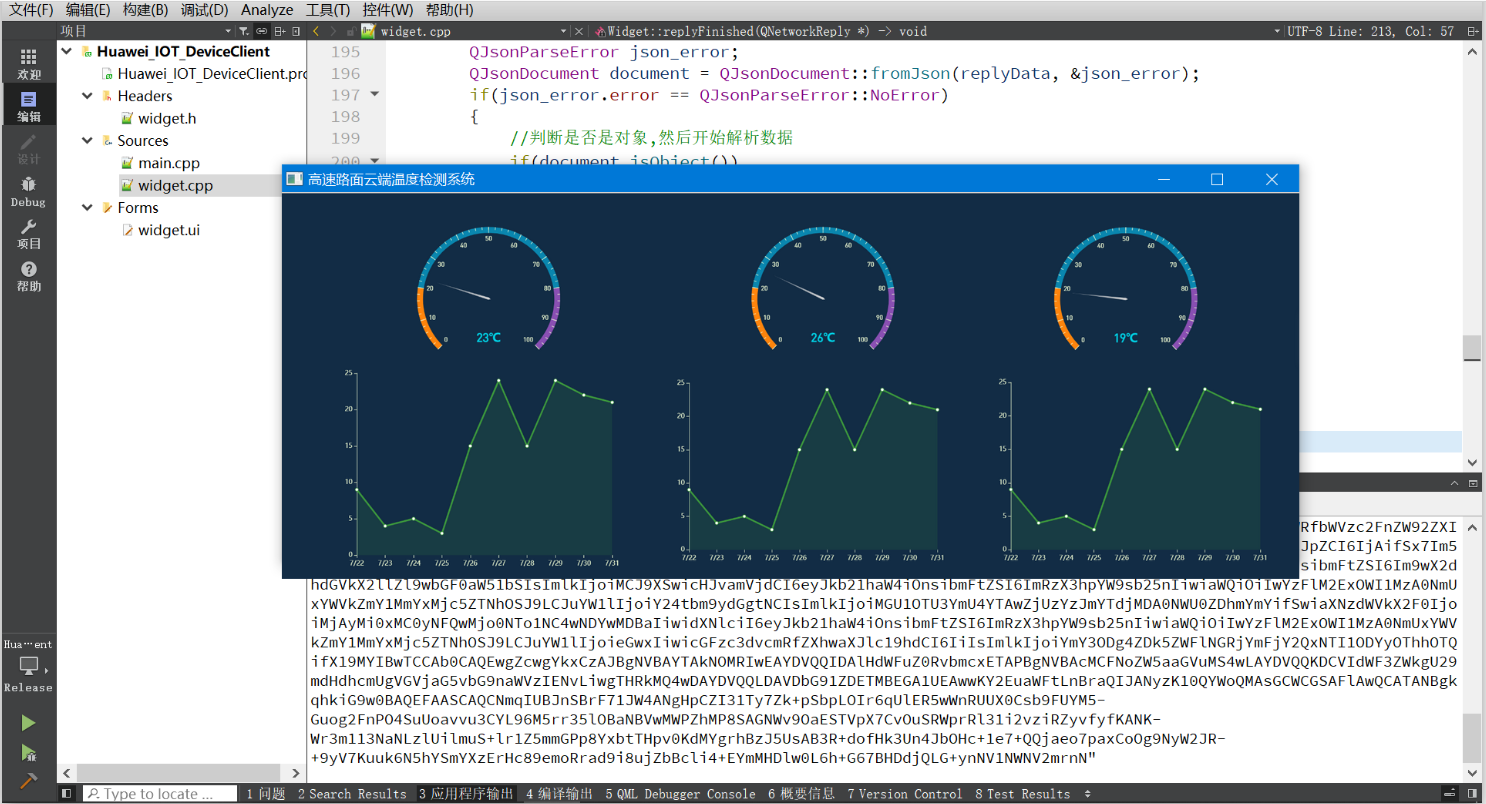Select widget.cpp in the project tree

tap(166, 185)
